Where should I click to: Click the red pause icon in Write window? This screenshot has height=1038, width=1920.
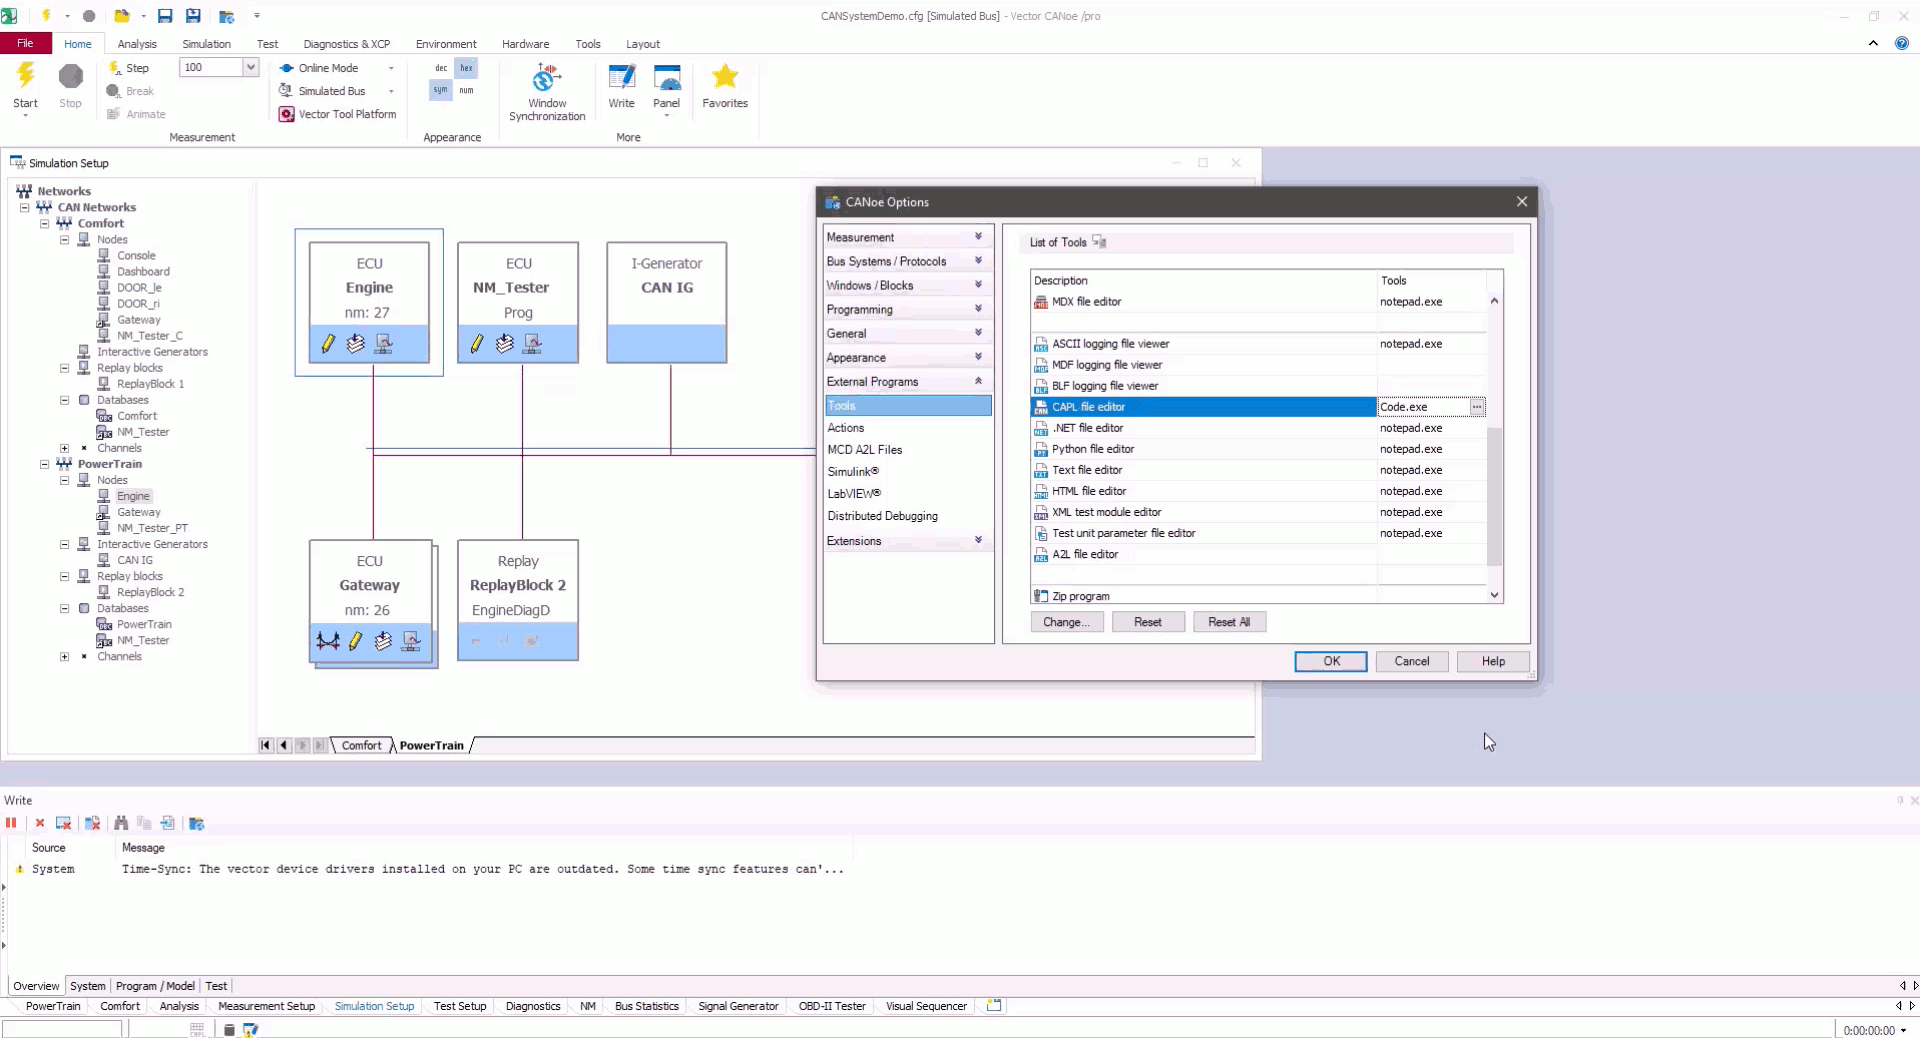click(x=11, y=823)
